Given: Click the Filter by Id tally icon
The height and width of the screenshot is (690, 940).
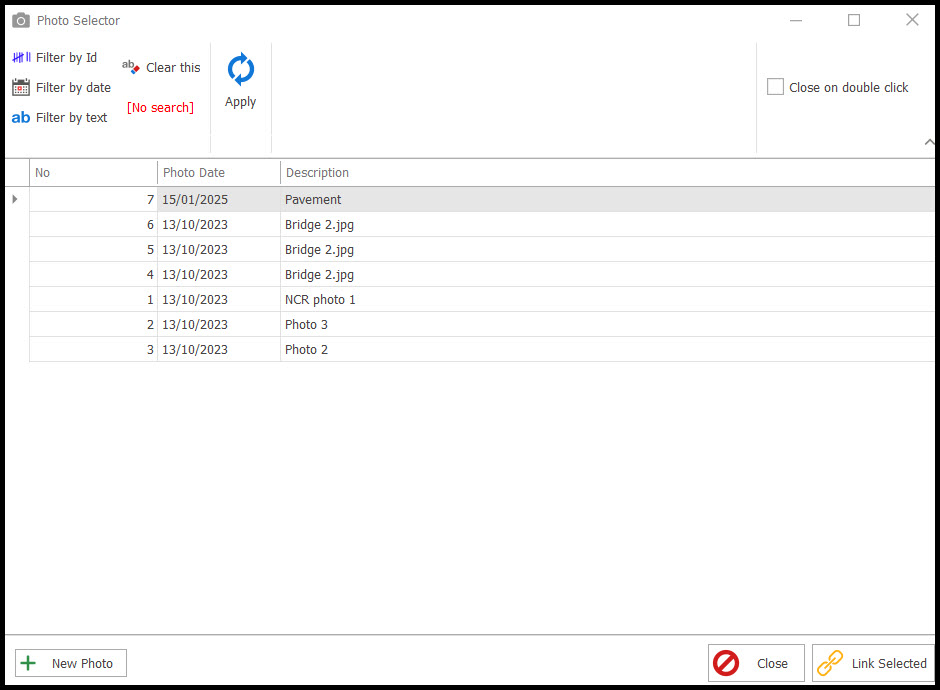Looking at the screenshot, I should point(21,58).
